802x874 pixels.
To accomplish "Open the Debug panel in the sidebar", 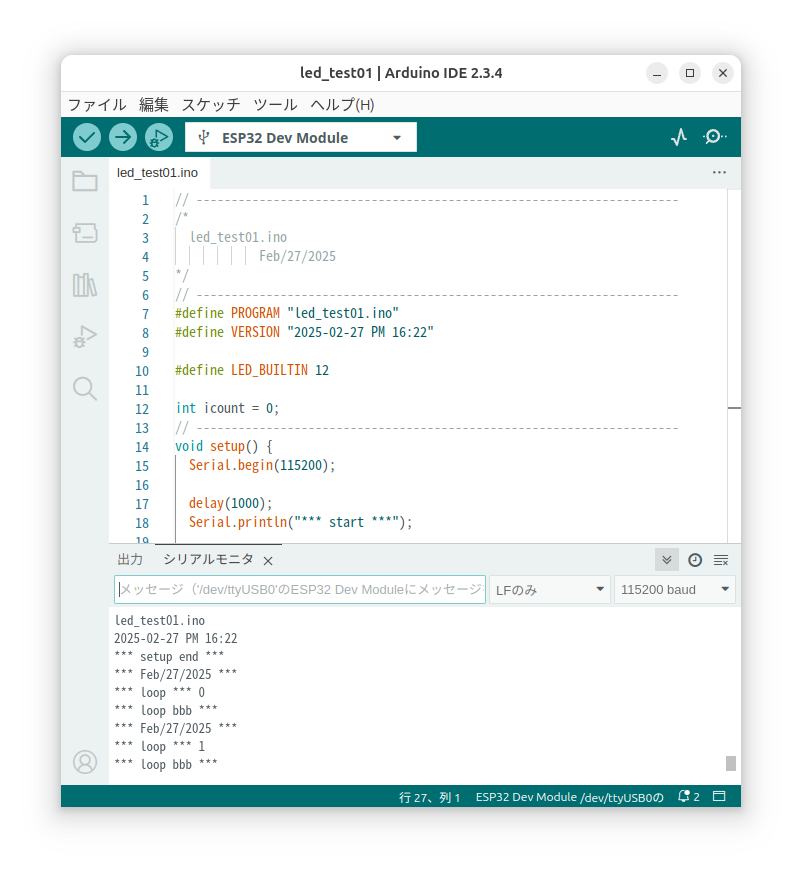I will [x=85, y=337].
